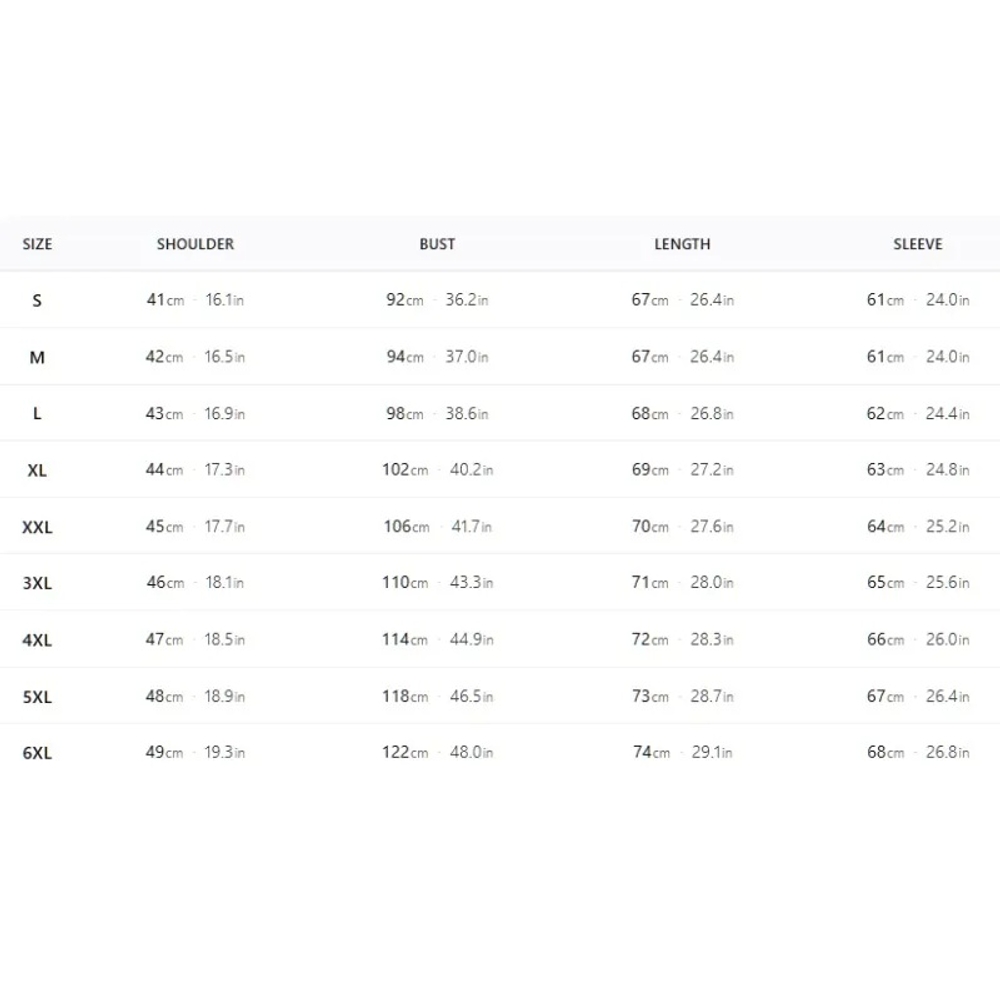Click the 3XL size row label

37,584
